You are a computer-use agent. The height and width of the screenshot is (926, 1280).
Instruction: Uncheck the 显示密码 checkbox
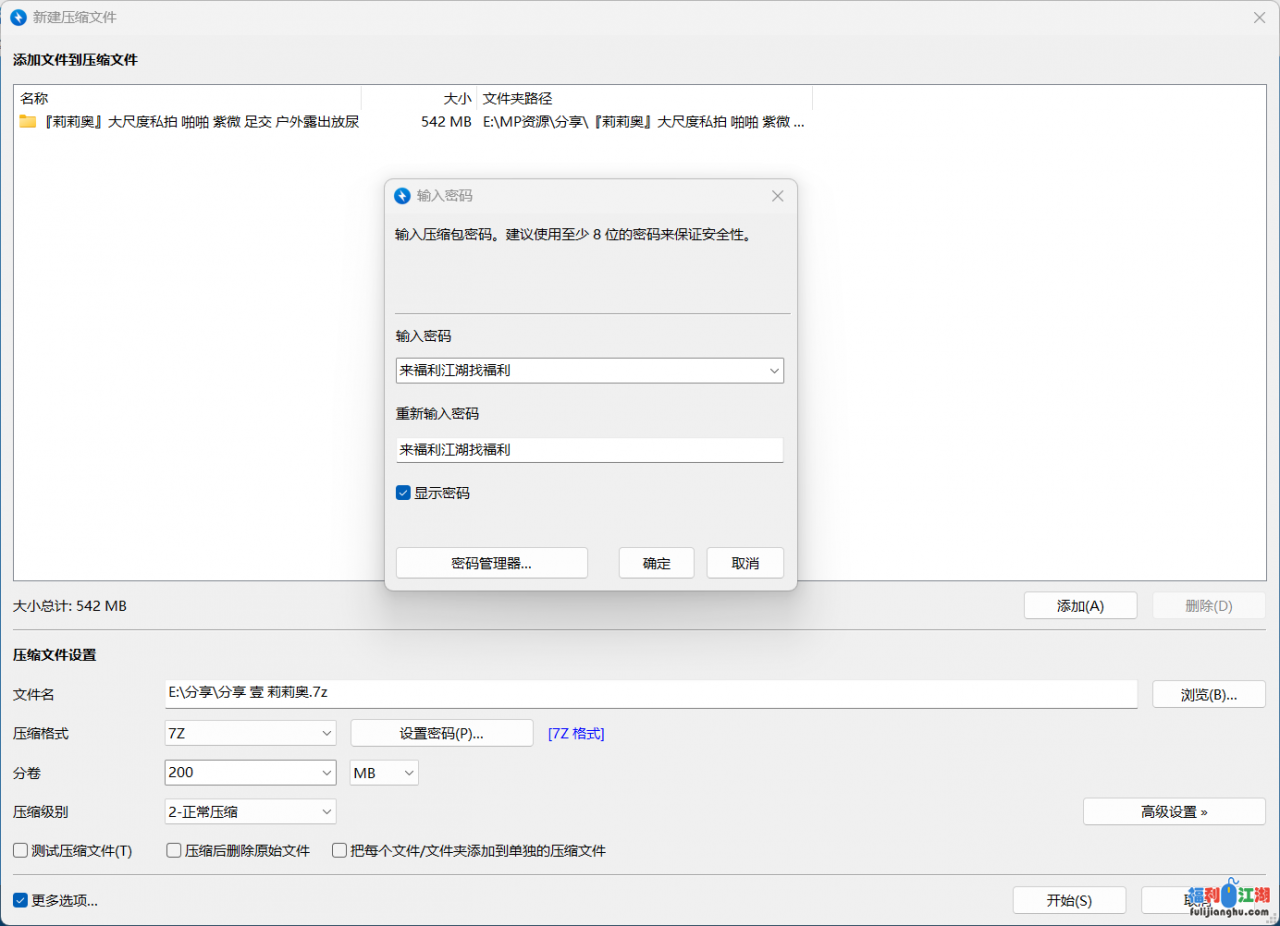(x=403, y=493)
